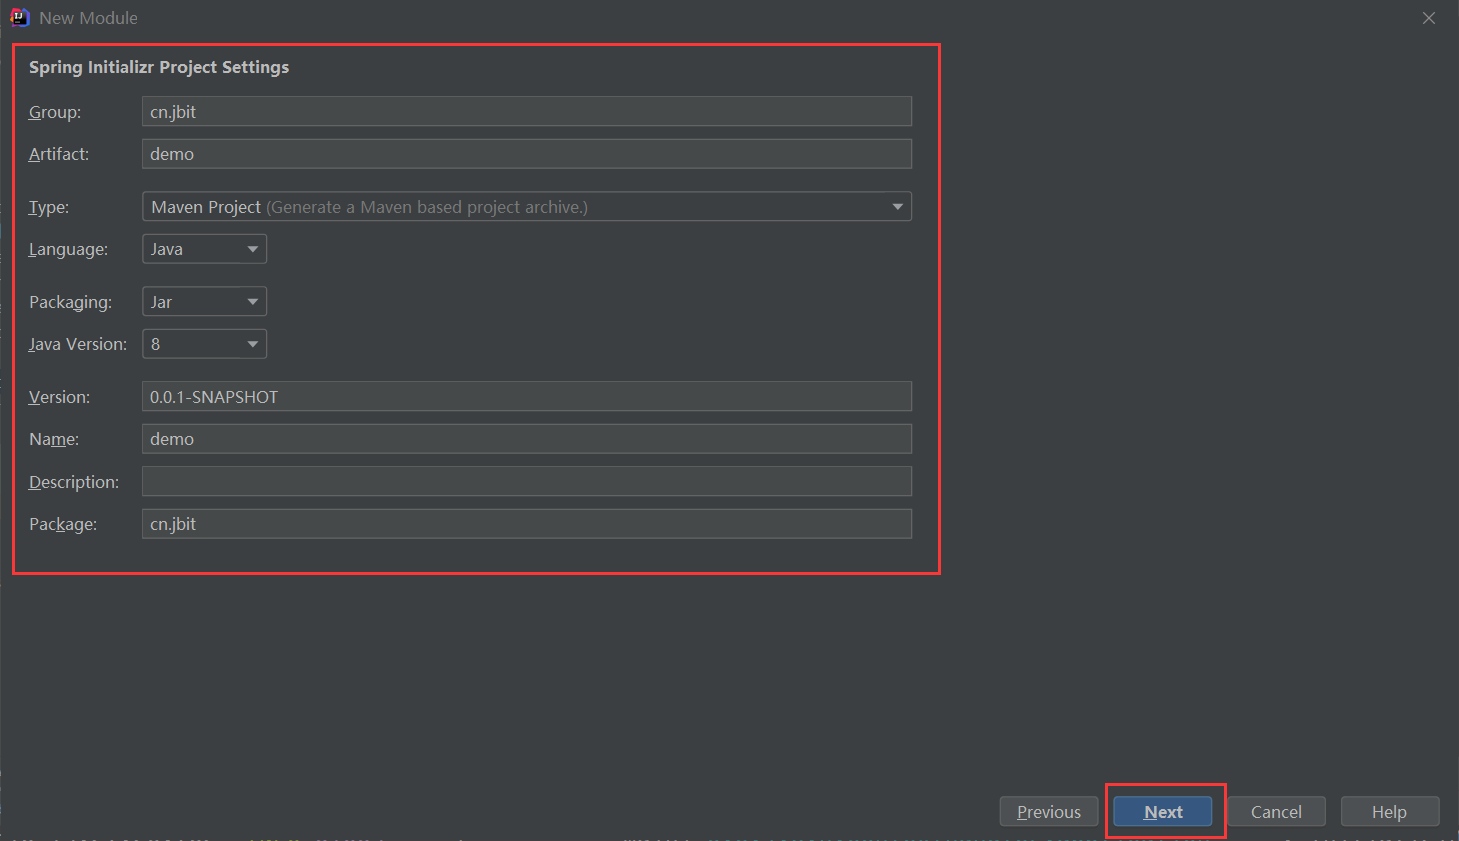This screenshot has height=841, width=1459.
Task: Proceed with the Next button
Action: 1163,812
